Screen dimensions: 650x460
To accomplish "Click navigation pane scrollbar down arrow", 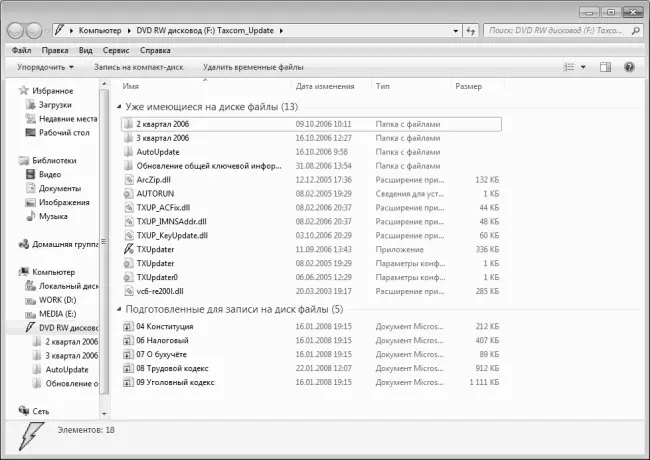I will (104, 413).
